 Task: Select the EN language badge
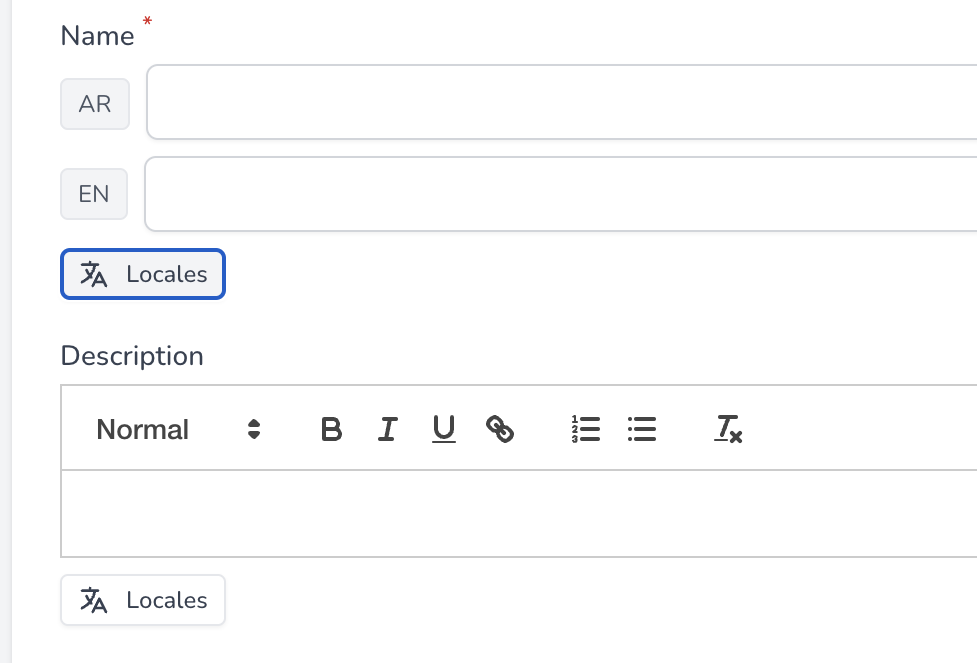pyautogui.click(x=94, y=194)
